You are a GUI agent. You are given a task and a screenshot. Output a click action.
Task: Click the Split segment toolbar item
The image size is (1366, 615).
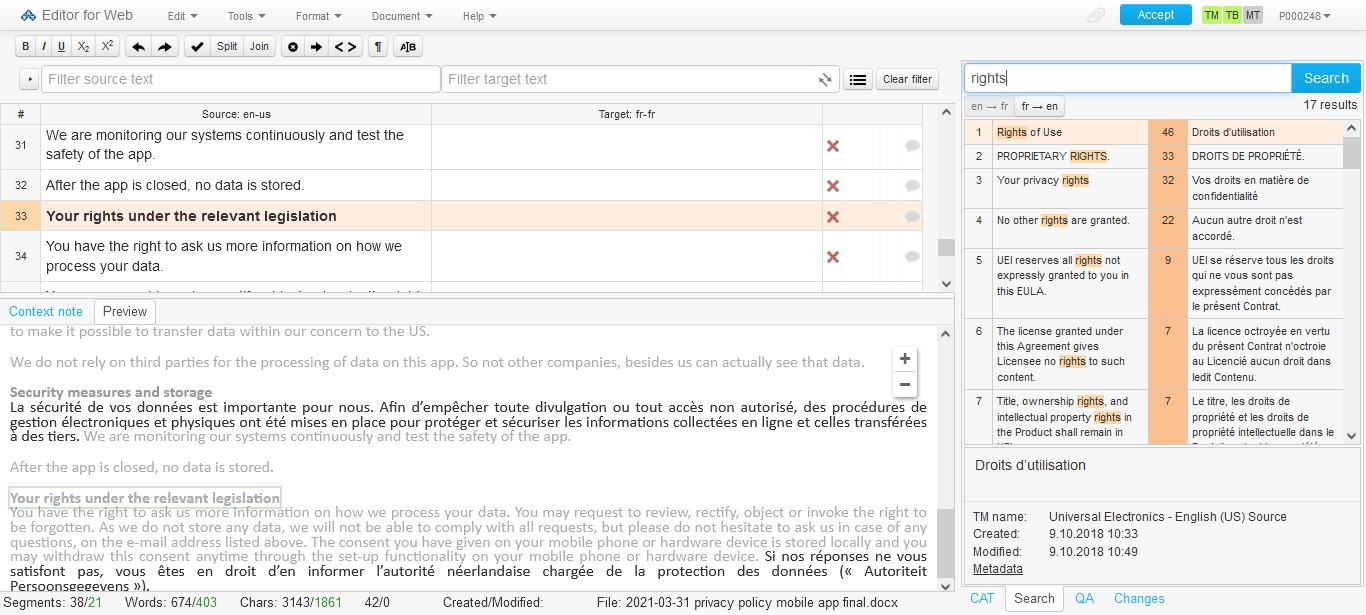[226, 46]
